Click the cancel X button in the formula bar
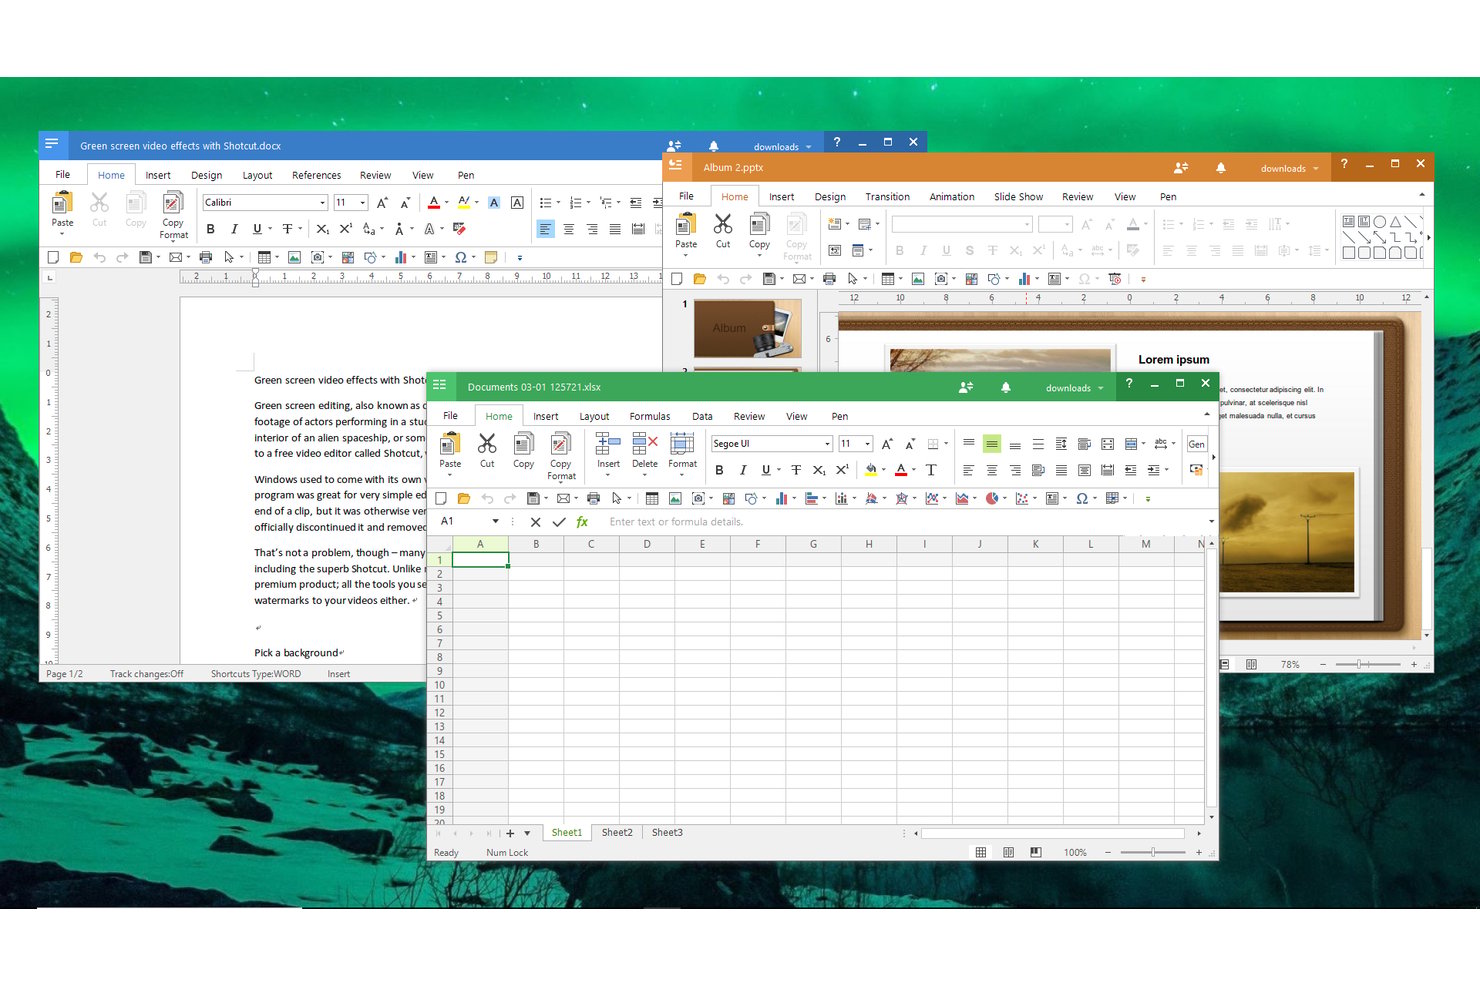This screenshot has height=987, width=1480. click(x=536, y=522)
